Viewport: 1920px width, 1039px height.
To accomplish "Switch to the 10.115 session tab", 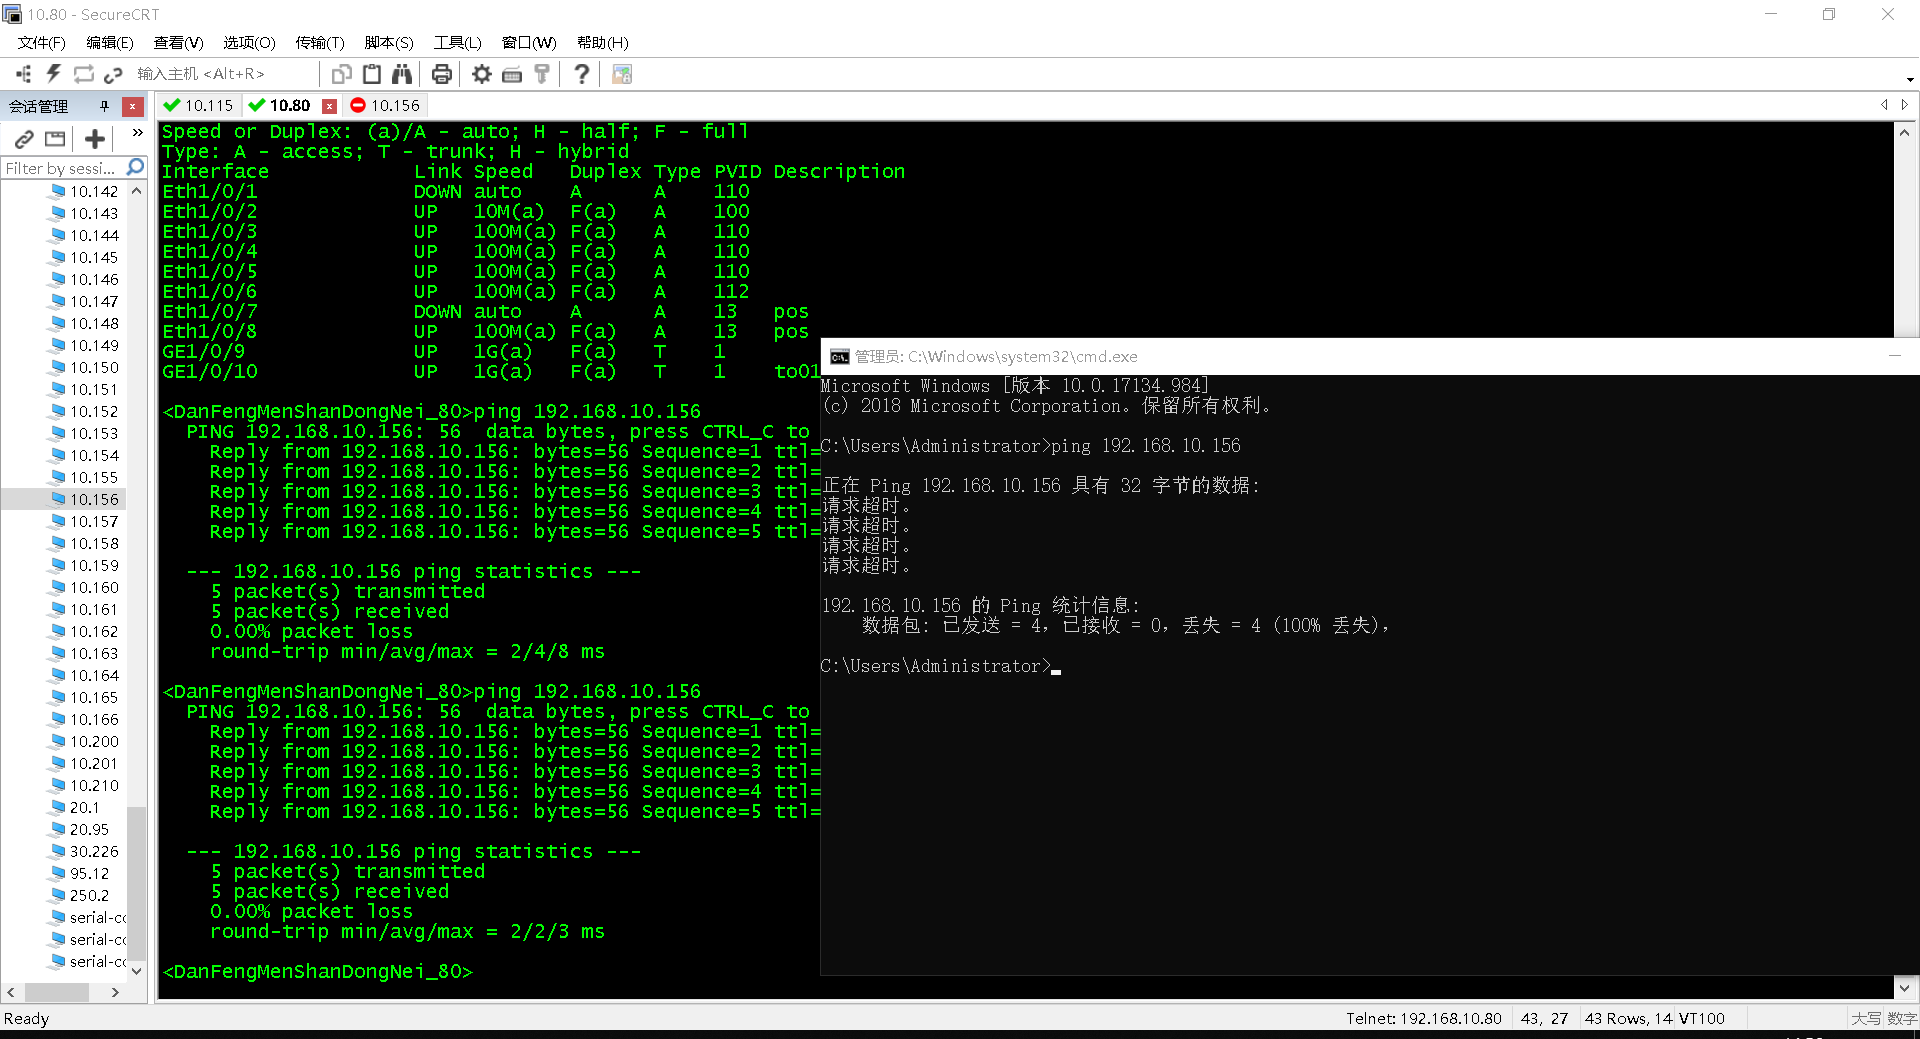I will click(199, 106).
